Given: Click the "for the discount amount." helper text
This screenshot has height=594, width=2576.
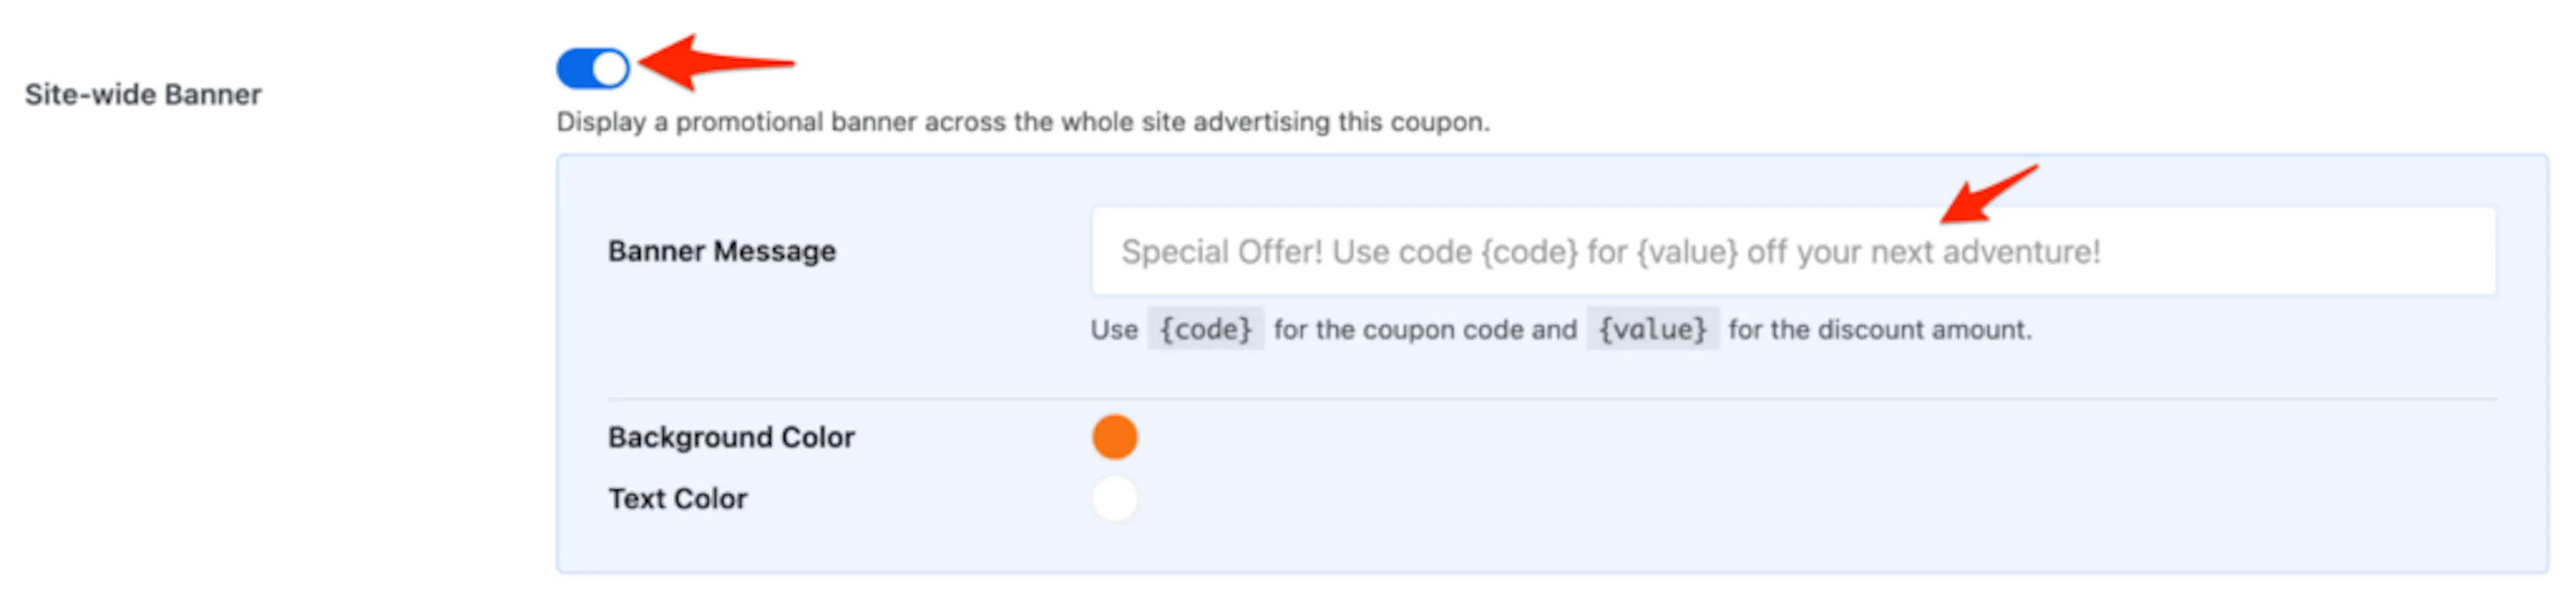Looking at the screenshot, I should pos(1880,329).
